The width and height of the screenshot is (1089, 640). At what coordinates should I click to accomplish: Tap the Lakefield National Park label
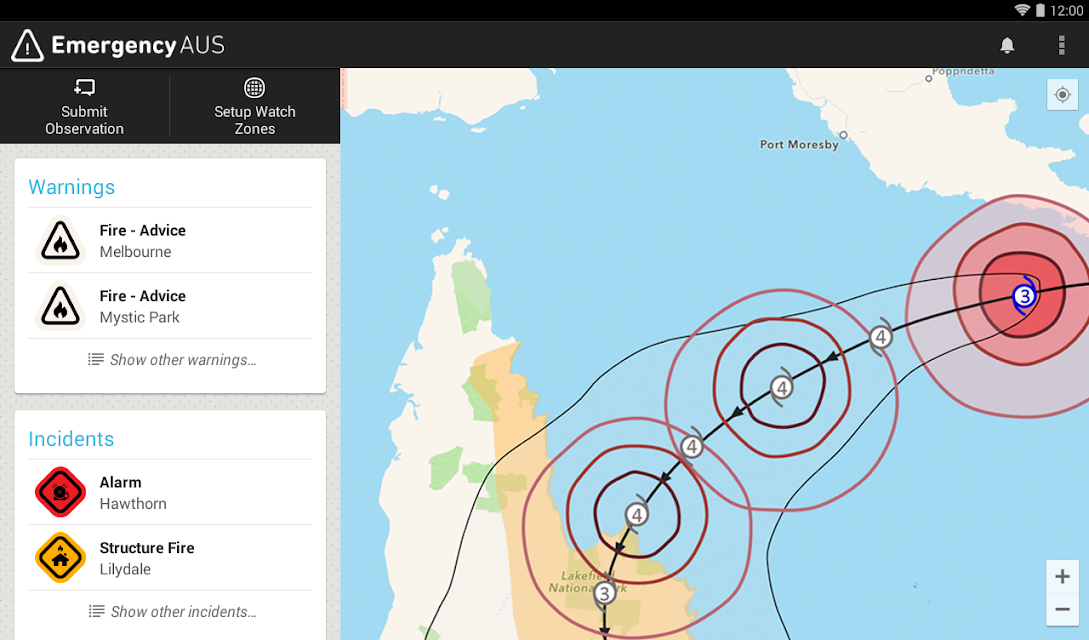pos(588,582)
